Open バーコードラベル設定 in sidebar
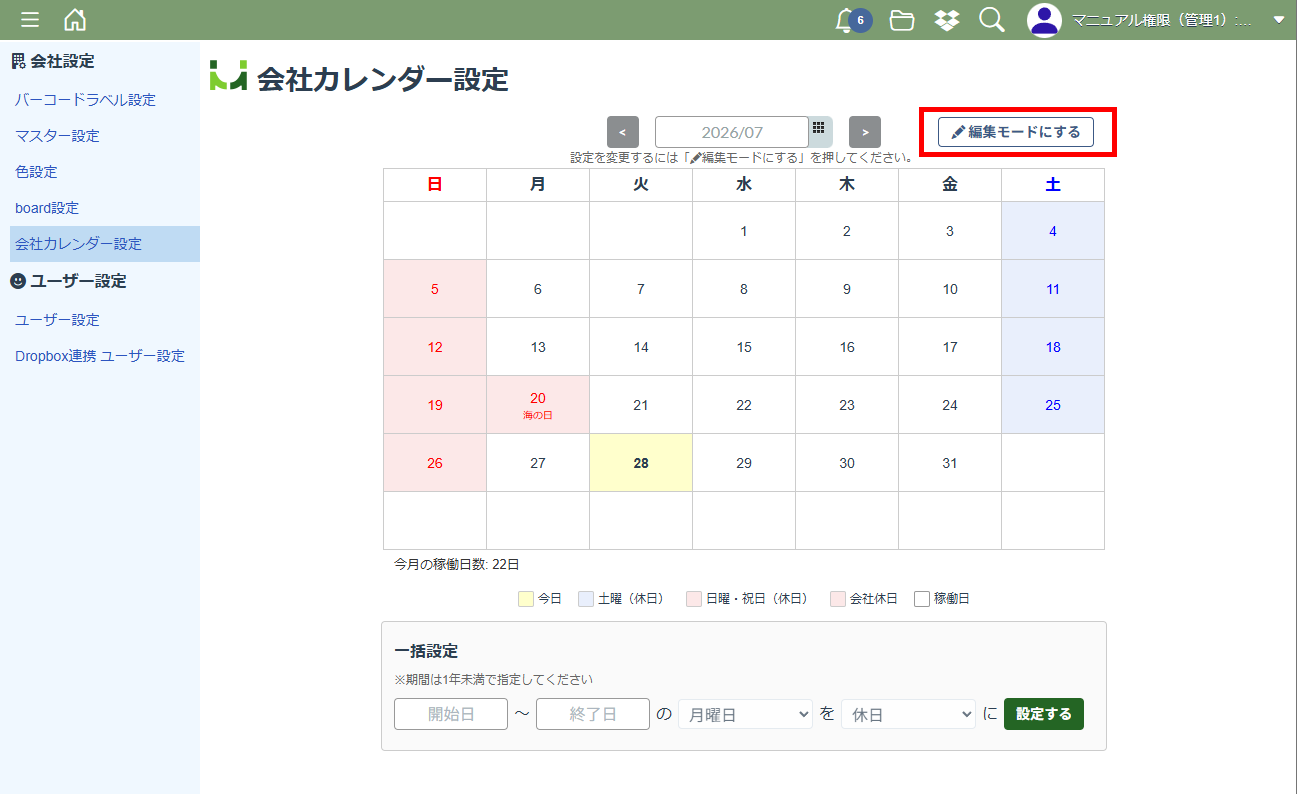1297x794 pixels. click(x=85, y=100)
